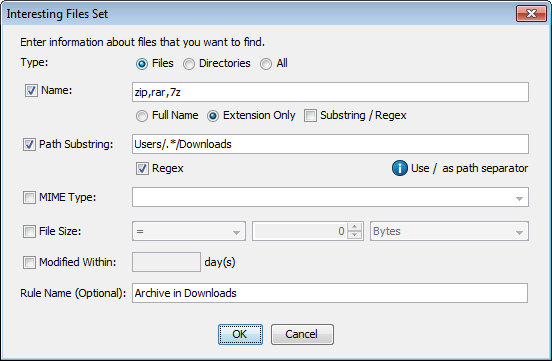The height and width of the screenshot is (361, 552).
Task: Click the blue info icon near path separator
Action: coord(400,168)
